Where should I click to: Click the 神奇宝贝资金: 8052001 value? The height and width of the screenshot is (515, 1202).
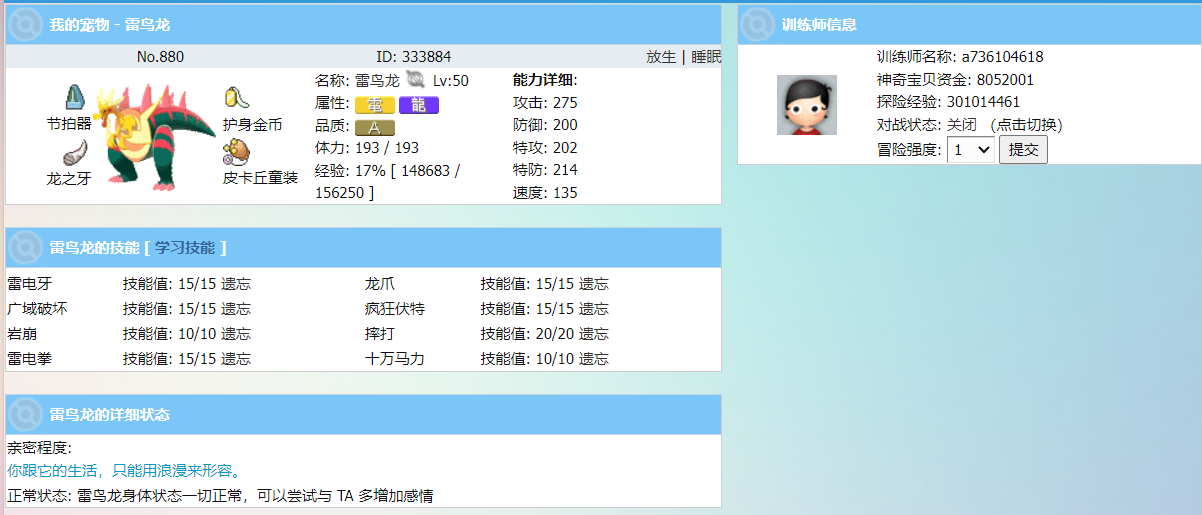point(955,80)
